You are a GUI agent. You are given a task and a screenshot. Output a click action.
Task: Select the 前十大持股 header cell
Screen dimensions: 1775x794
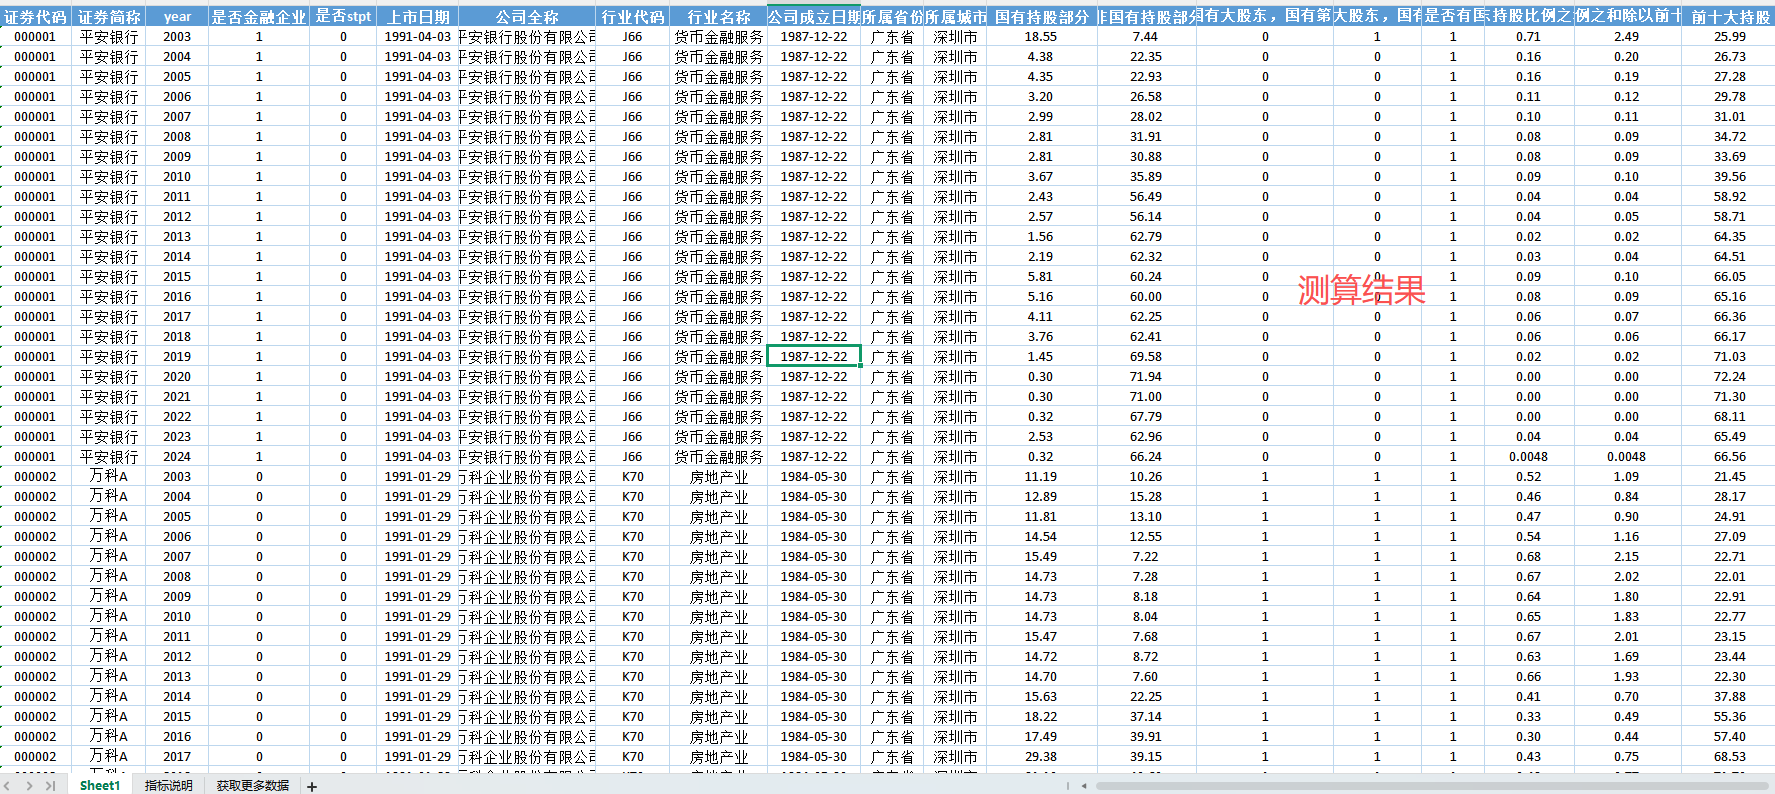click(1729, 17)
